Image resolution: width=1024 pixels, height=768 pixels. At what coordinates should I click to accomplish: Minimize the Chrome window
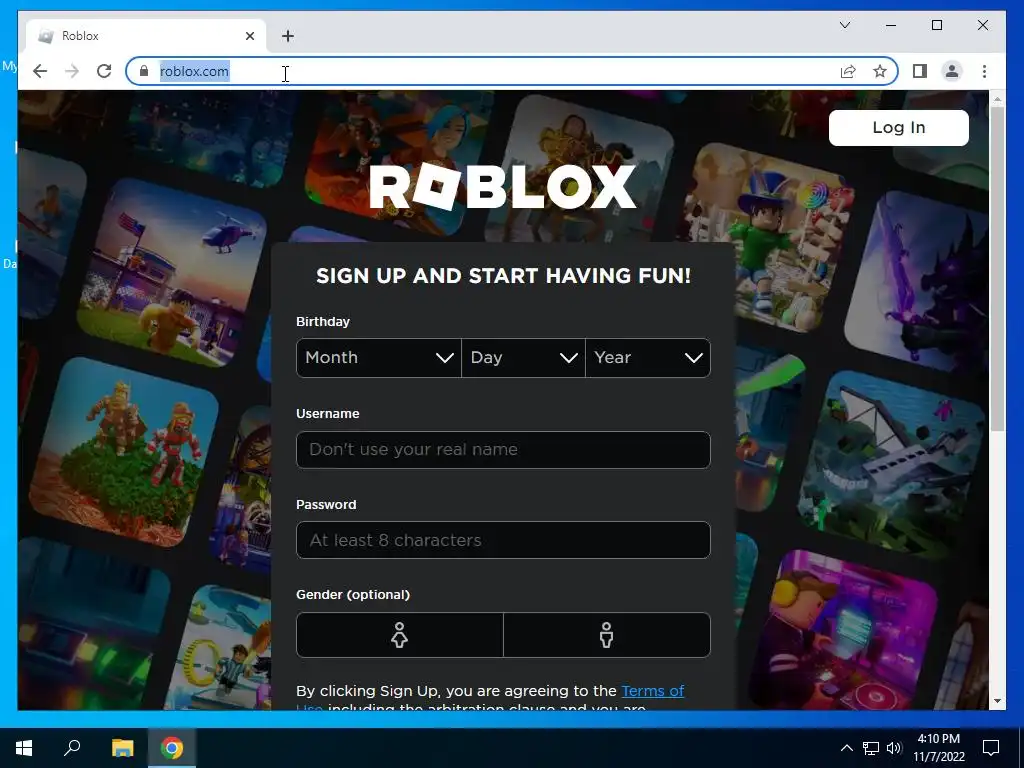coord(891,25)
